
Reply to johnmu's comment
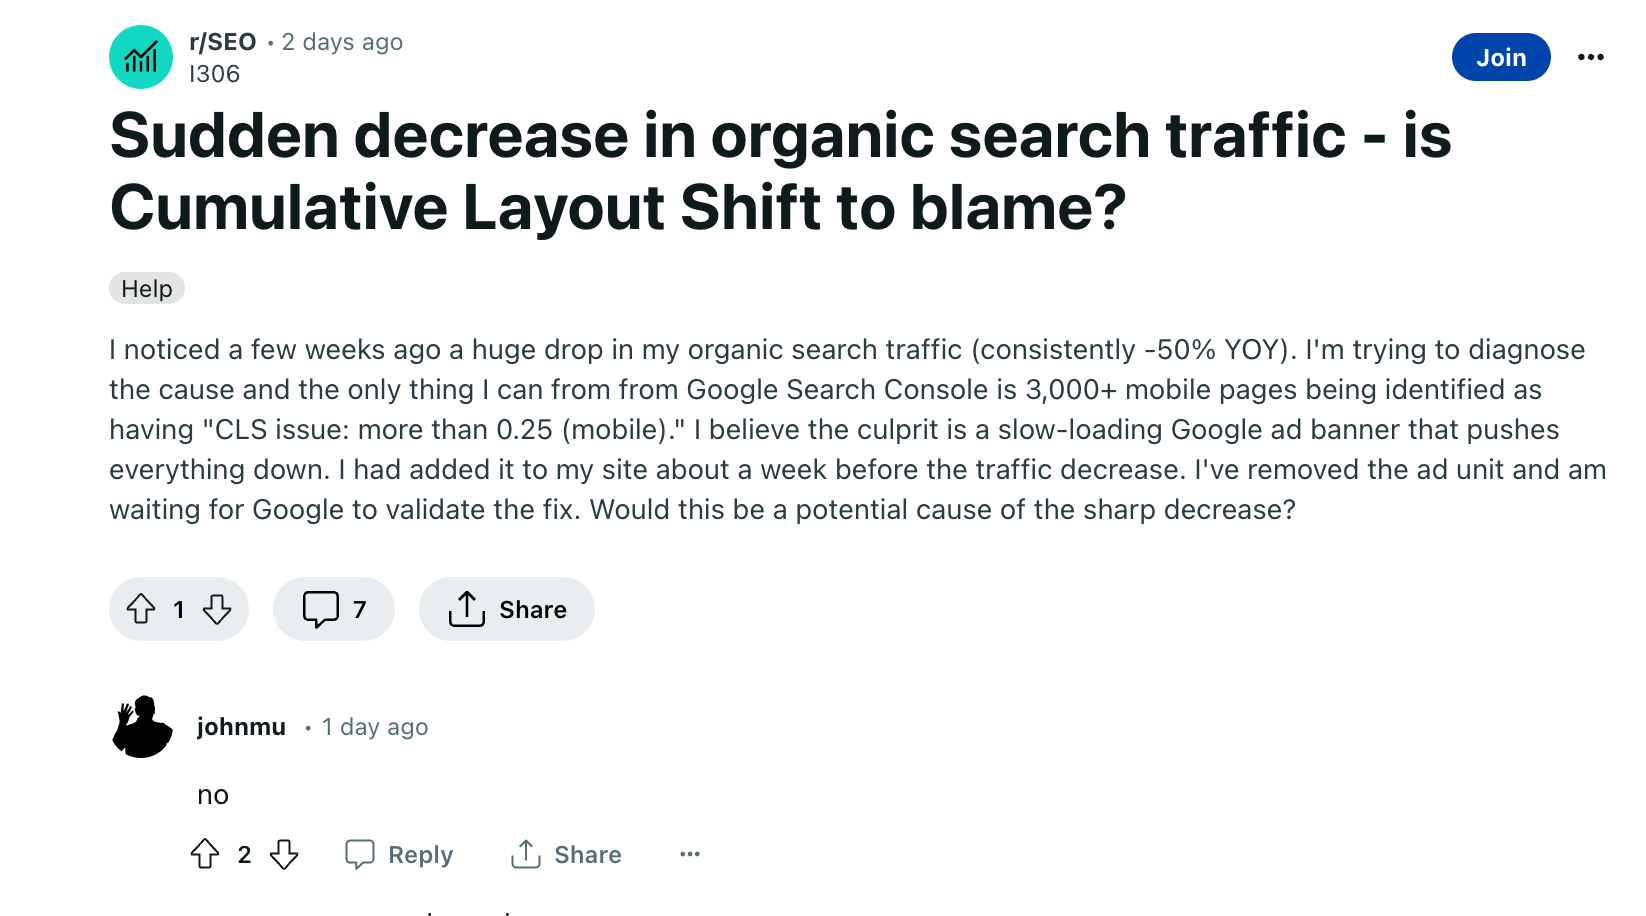tap(399, 854)
